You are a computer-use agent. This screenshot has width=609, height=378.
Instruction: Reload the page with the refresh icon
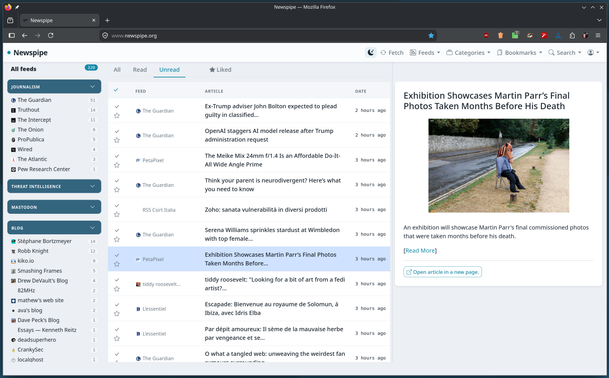click(50, 35)
